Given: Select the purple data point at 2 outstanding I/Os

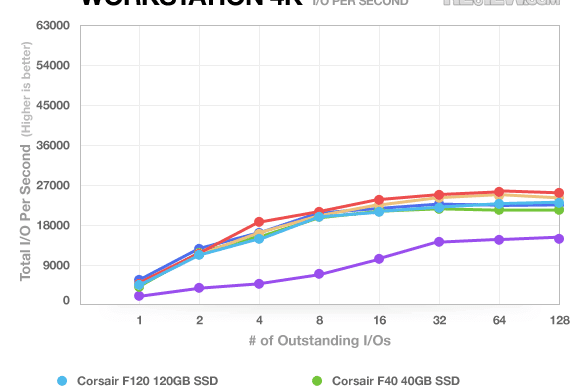Looking at the screenshot, I should (199, 288).
